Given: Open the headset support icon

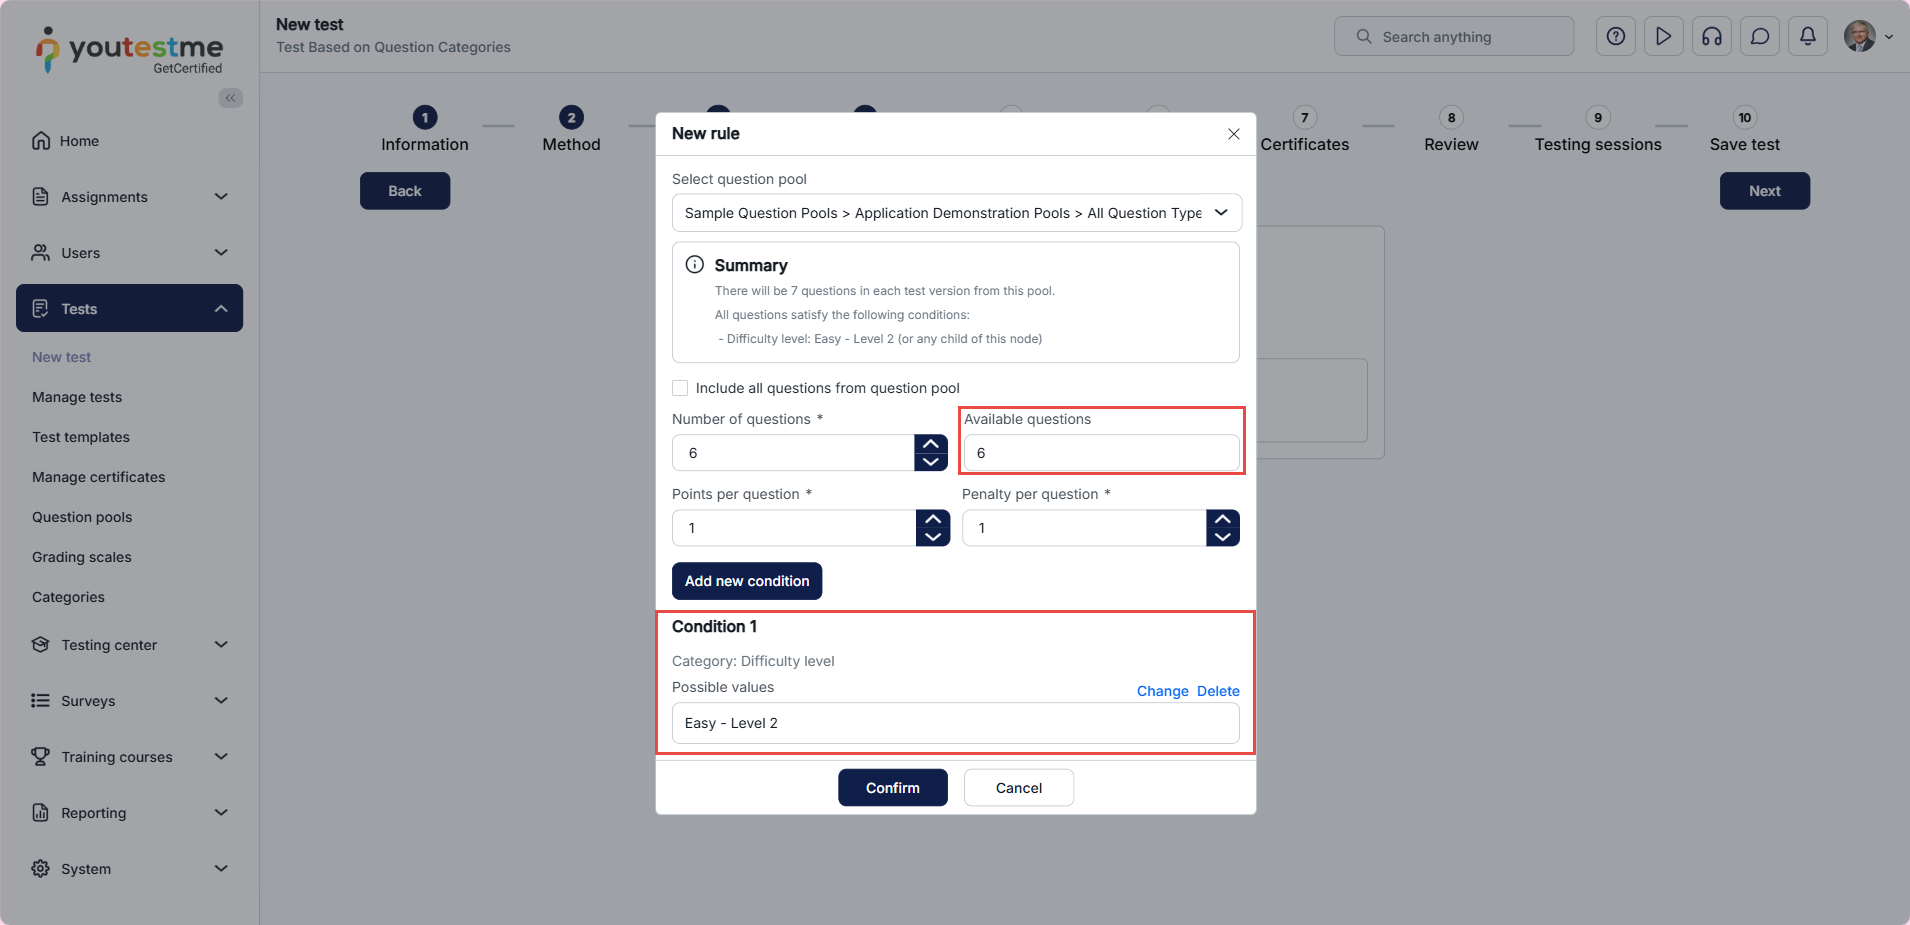Looking at the screenshot, I should click(x=1711, y=37).
